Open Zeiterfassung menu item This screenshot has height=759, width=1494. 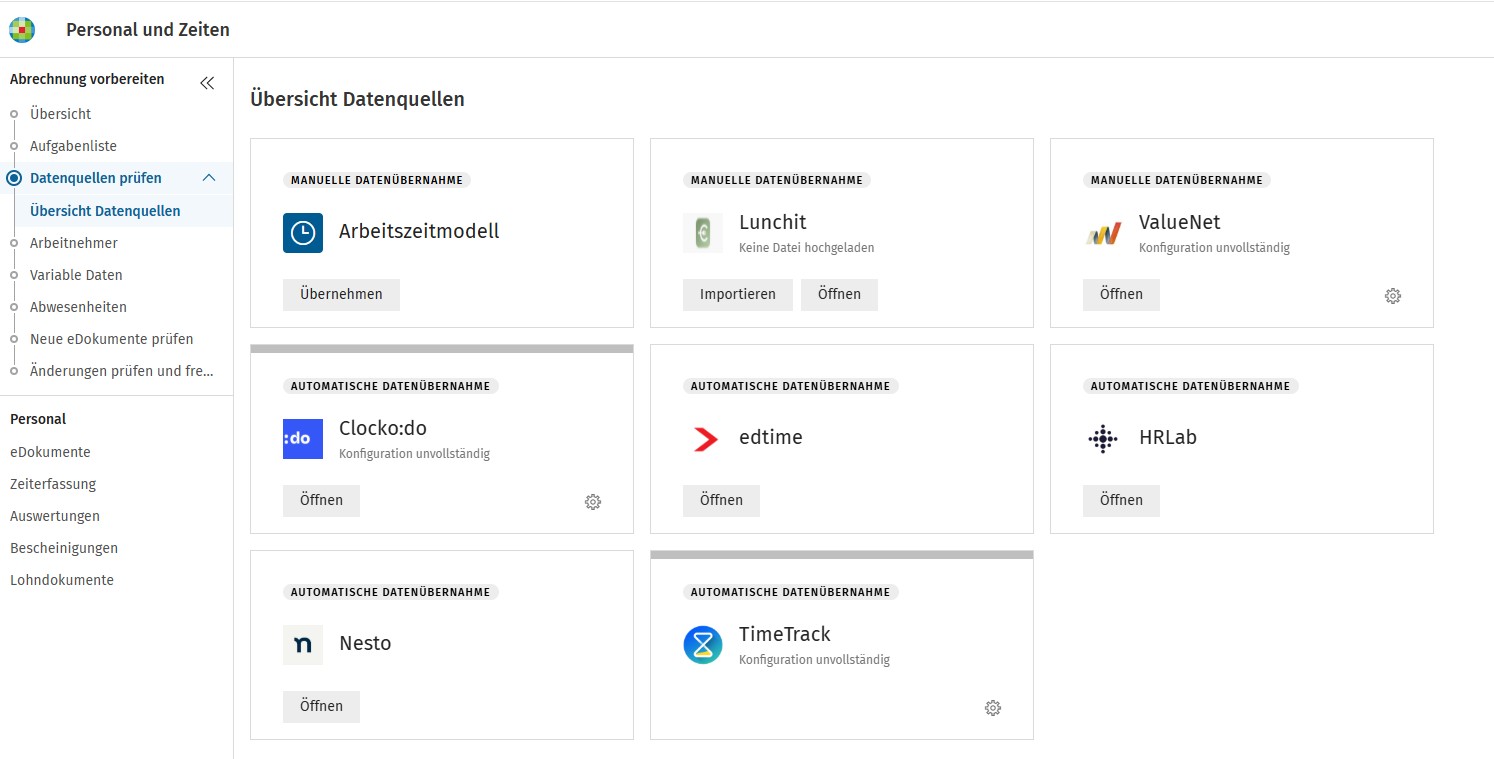coord(53,484)
